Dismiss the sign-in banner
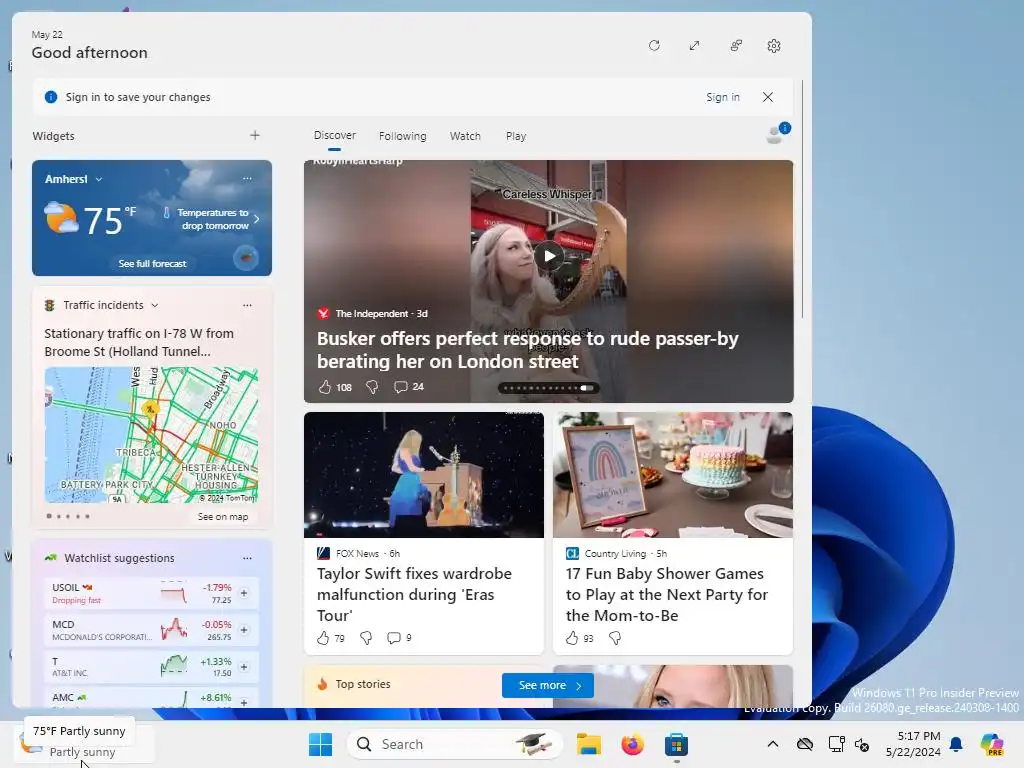Image resolution: width=1024 pixels, height=768 pixels. click(768, 97)
